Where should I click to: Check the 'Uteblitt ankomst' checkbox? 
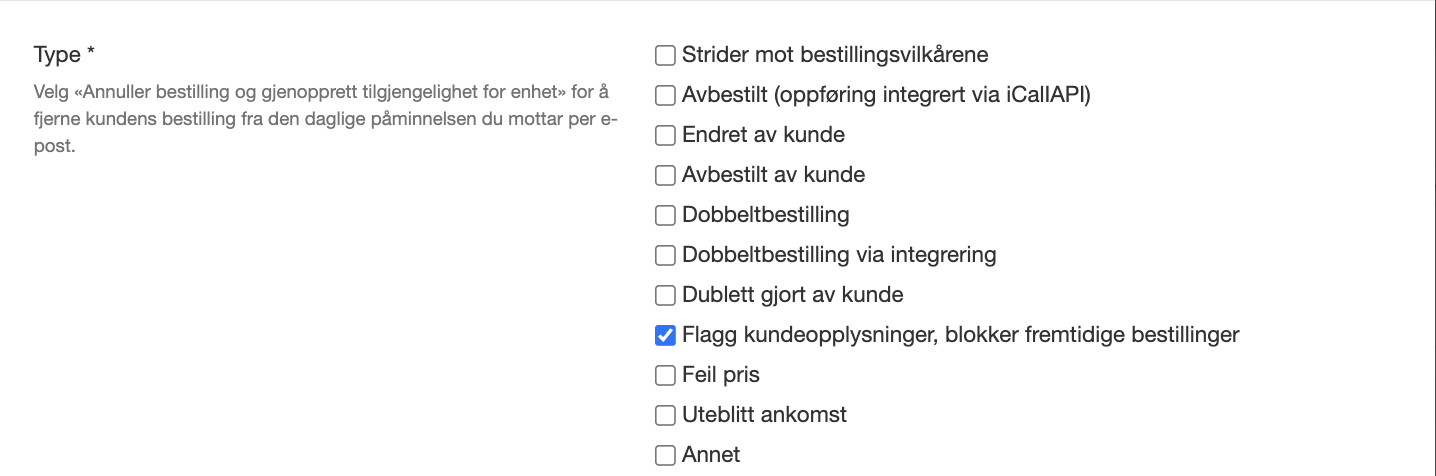coord(665,415)
